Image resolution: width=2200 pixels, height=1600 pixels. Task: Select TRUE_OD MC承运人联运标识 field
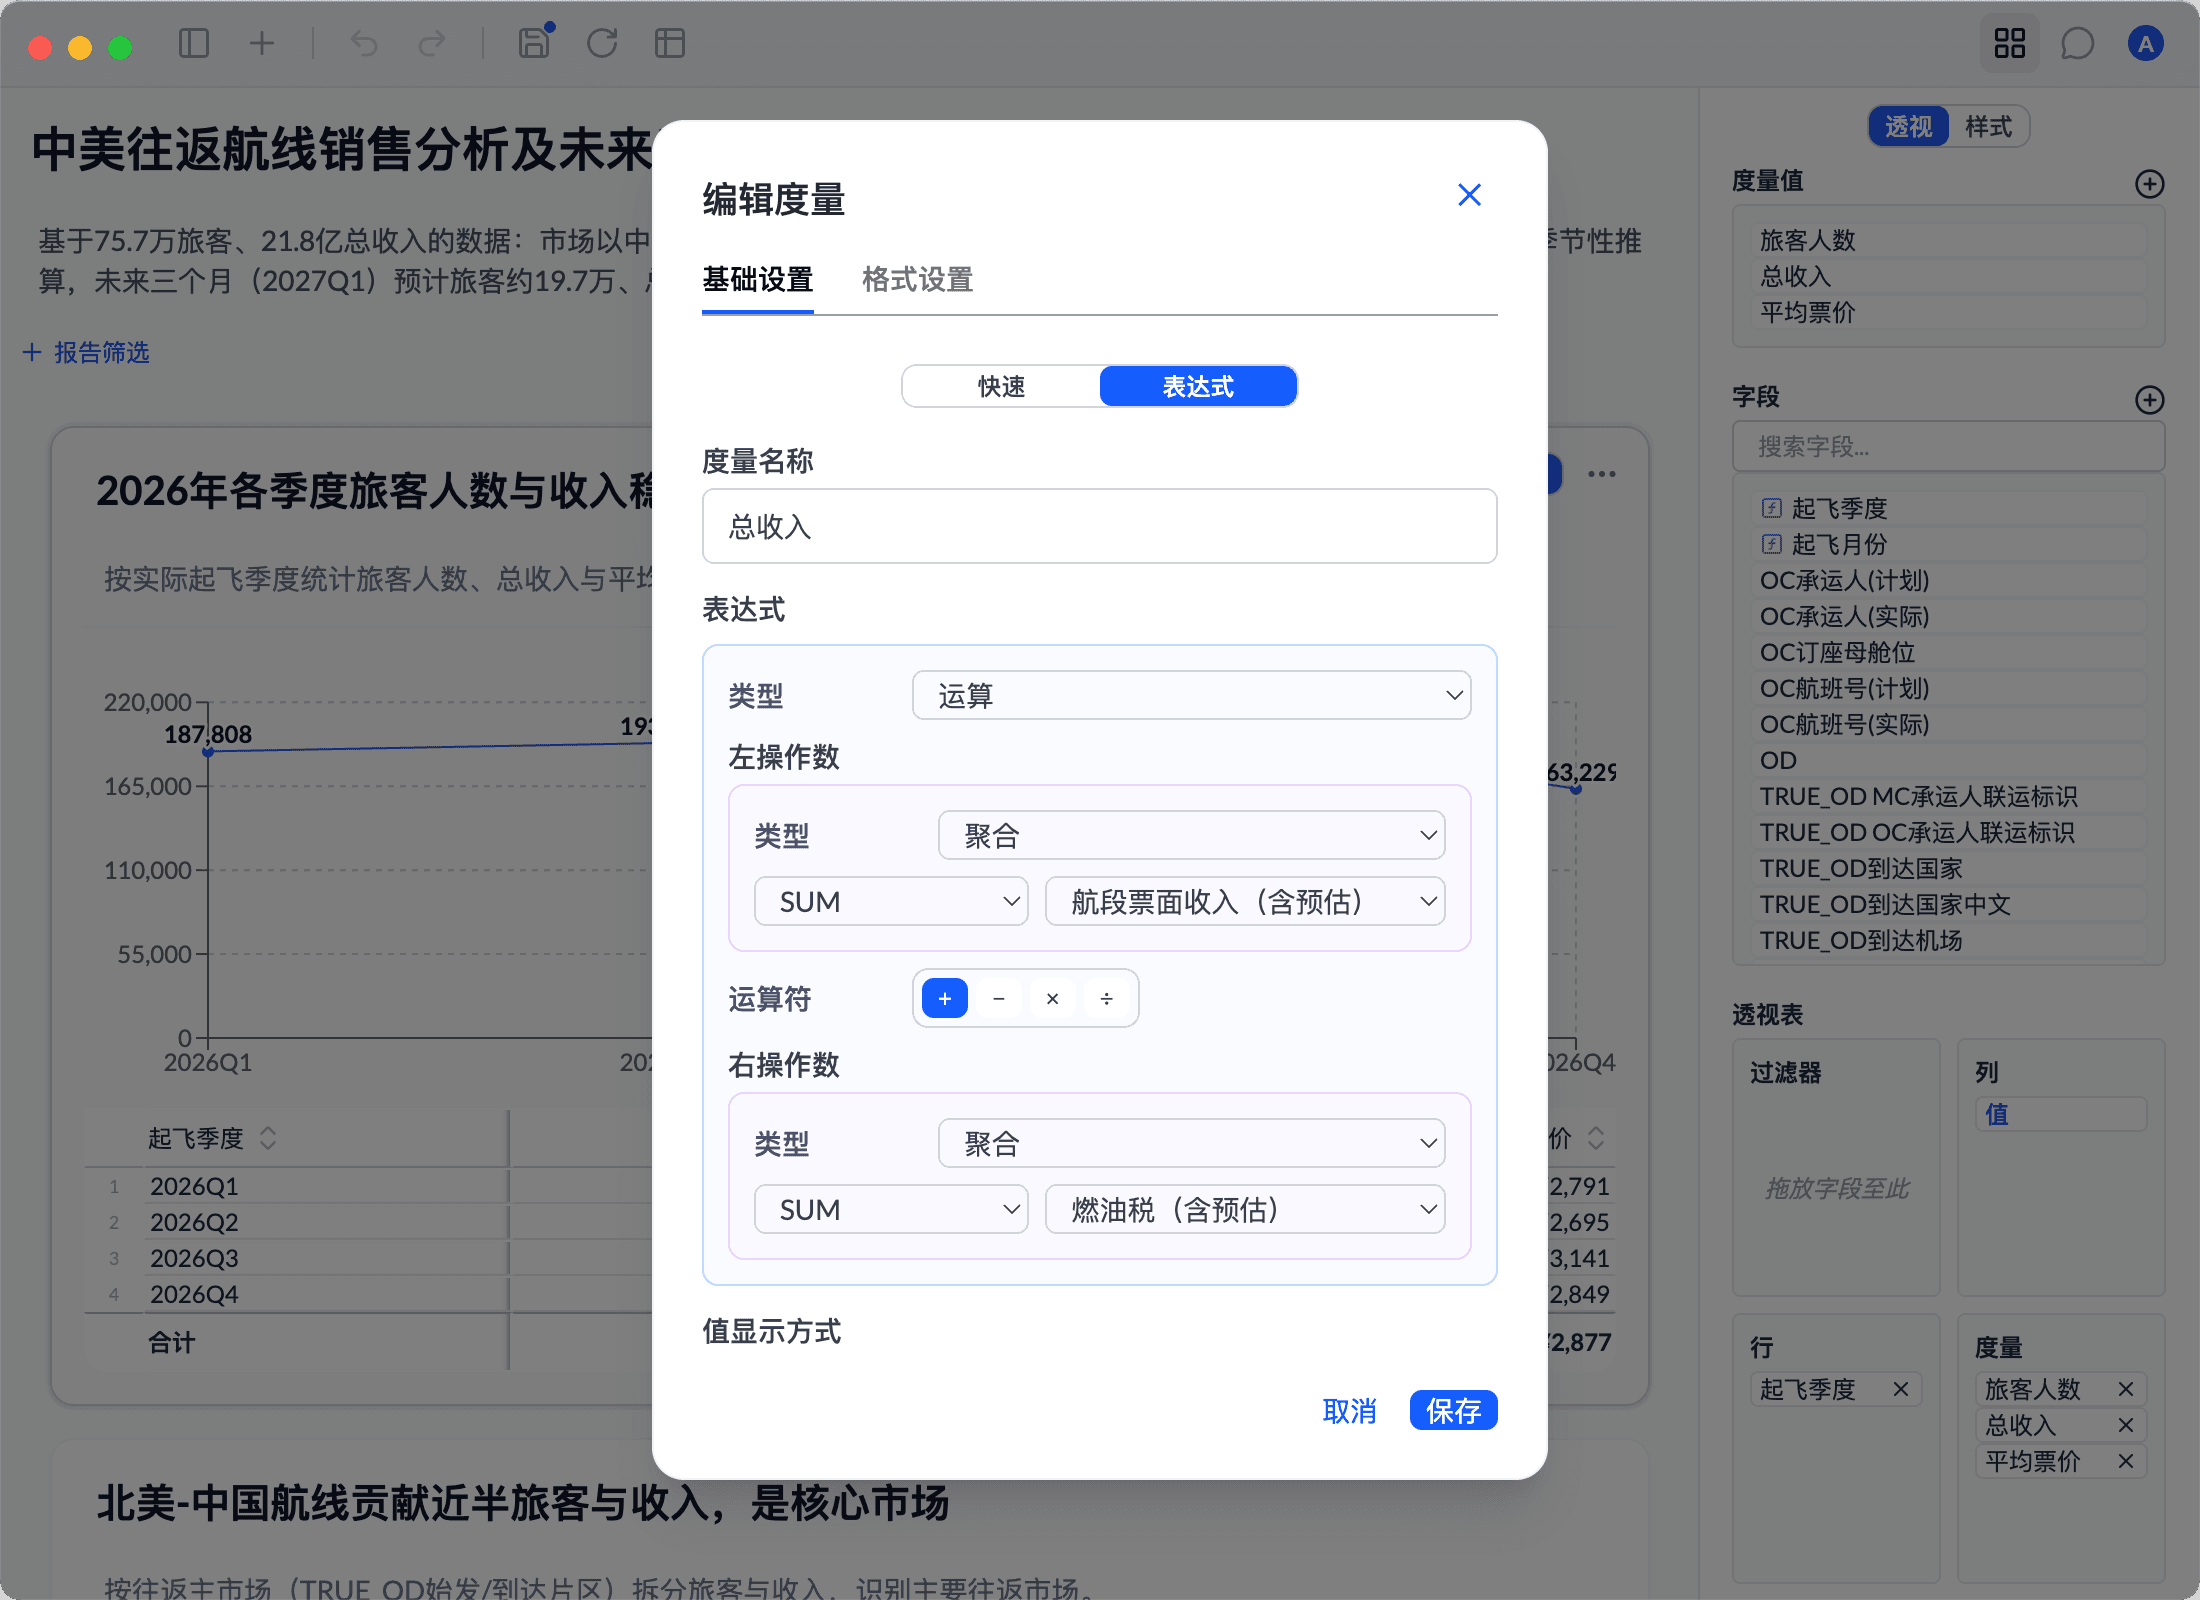1948,796
